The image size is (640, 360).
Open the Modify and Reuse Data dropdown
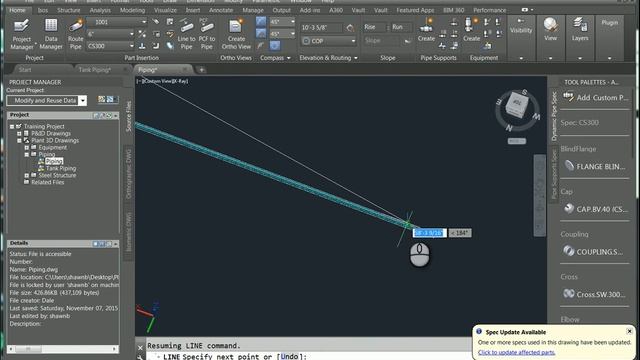[x=82, y=100]
